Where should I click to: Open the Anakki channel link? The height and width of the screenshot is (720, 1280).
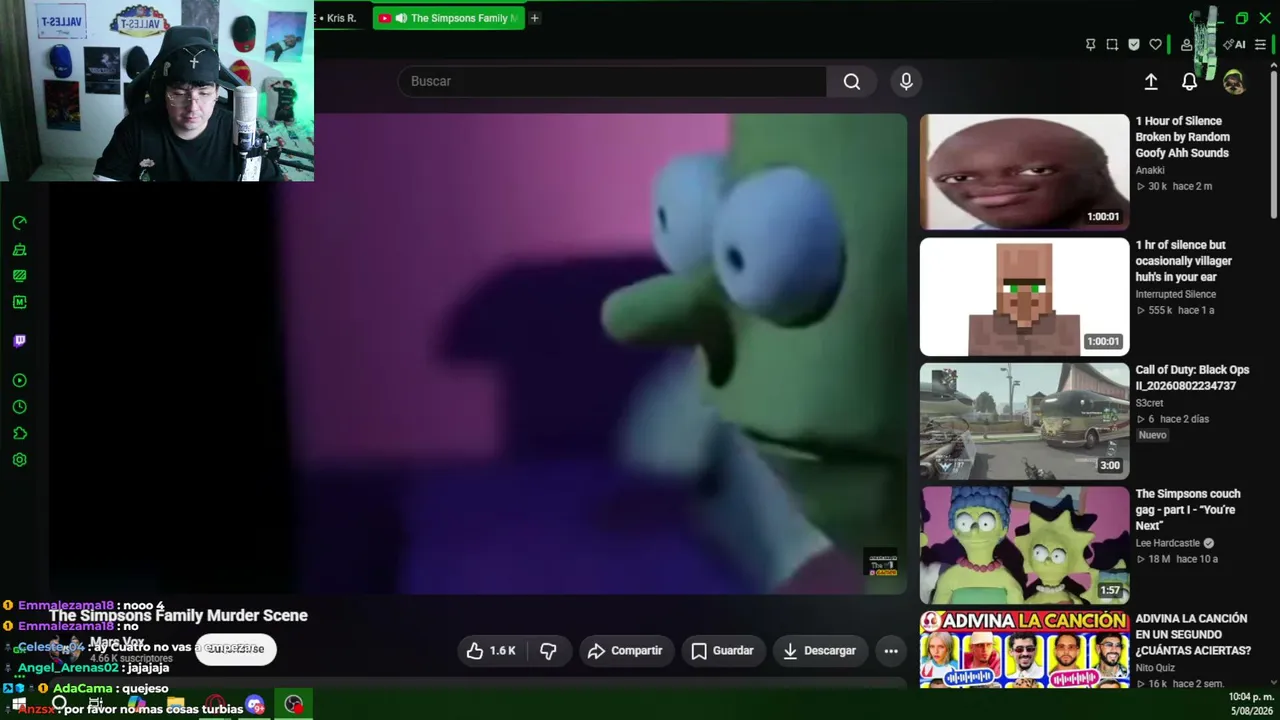click(1150, 170)
